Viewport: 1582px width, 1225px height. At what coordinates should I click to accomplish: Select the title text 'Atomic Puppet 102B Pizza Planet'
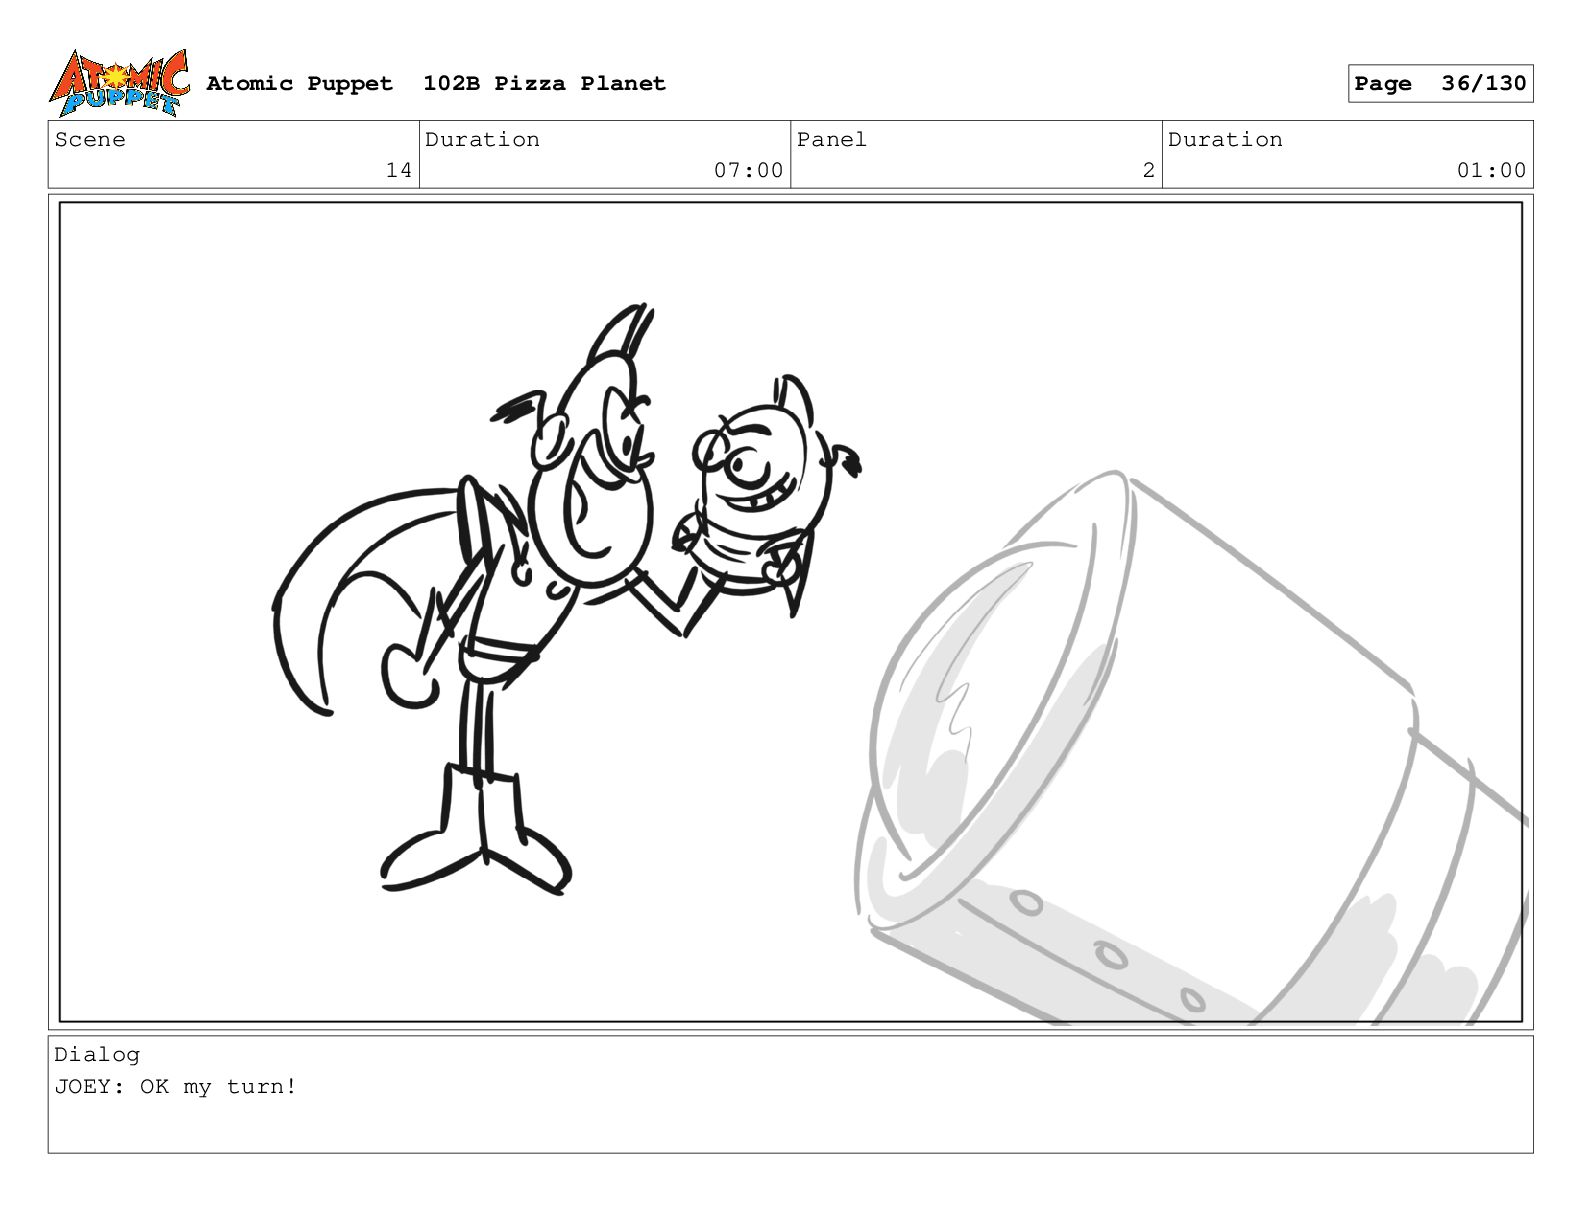436,83
